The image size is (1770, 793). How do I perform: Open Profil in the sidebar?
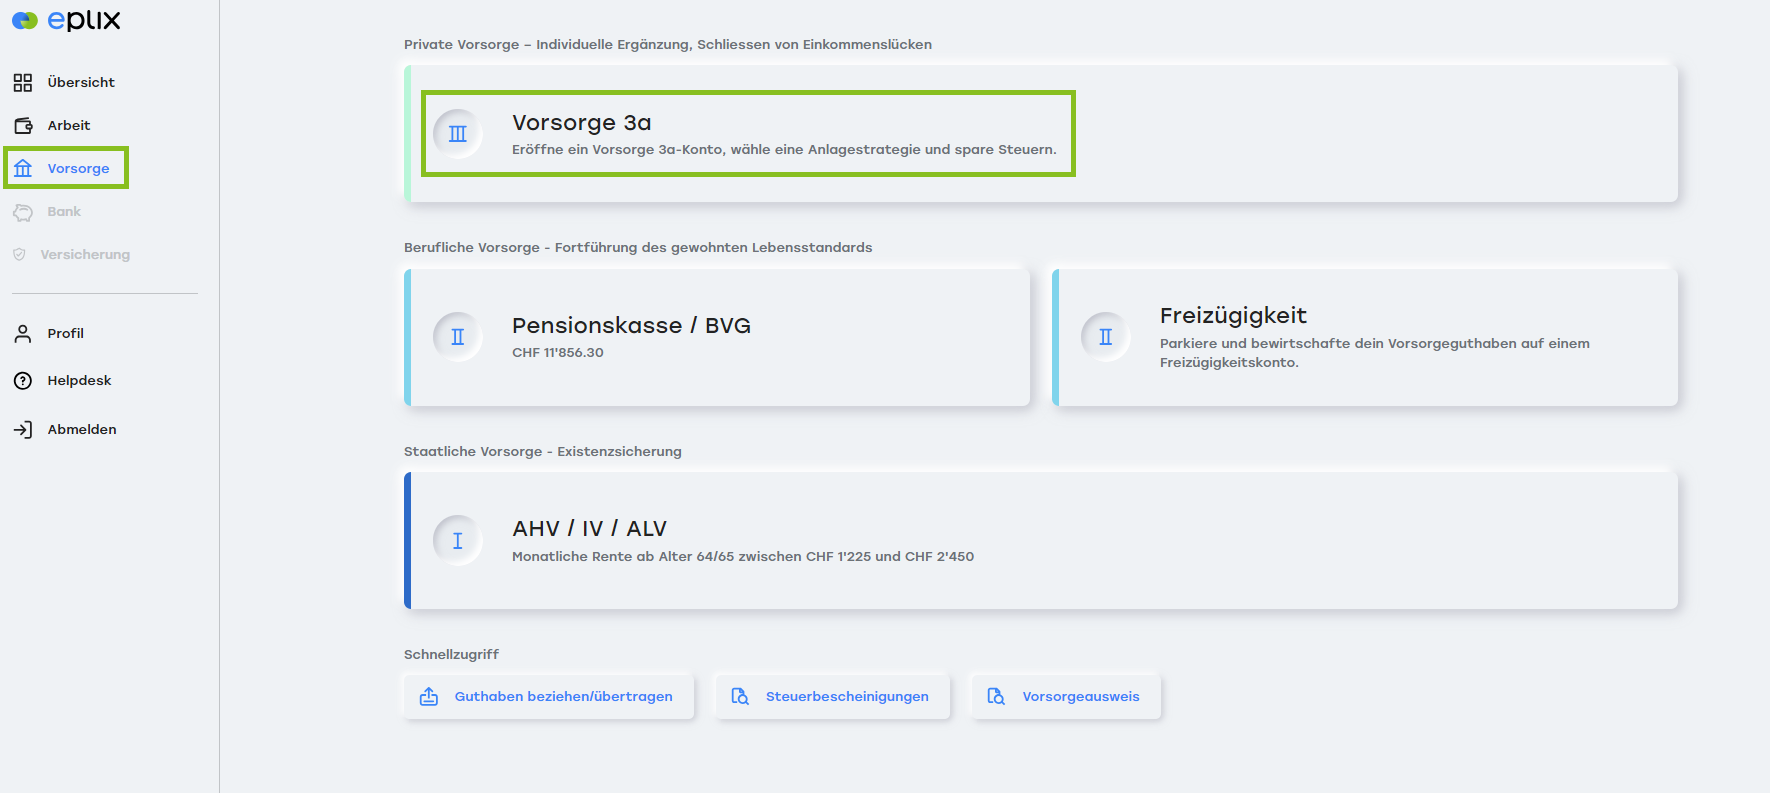point(65,333)
